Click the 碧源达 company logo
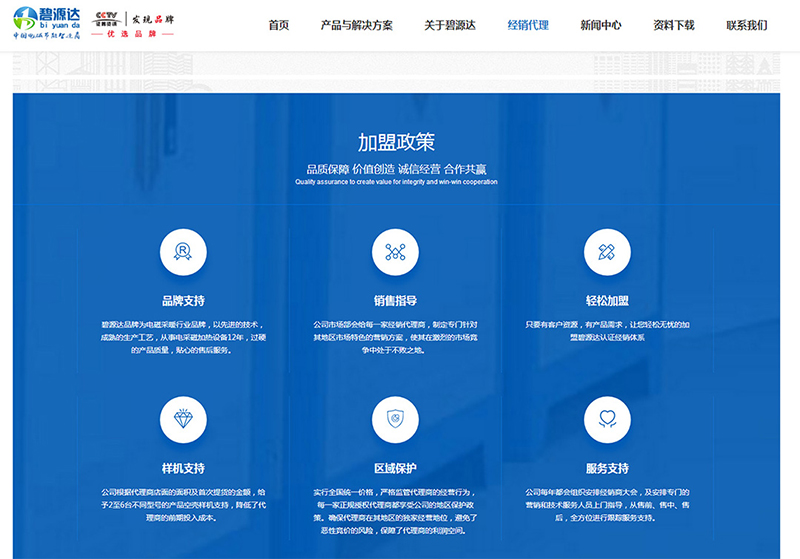Screen dimensions: 800x559 pos(44,22)
